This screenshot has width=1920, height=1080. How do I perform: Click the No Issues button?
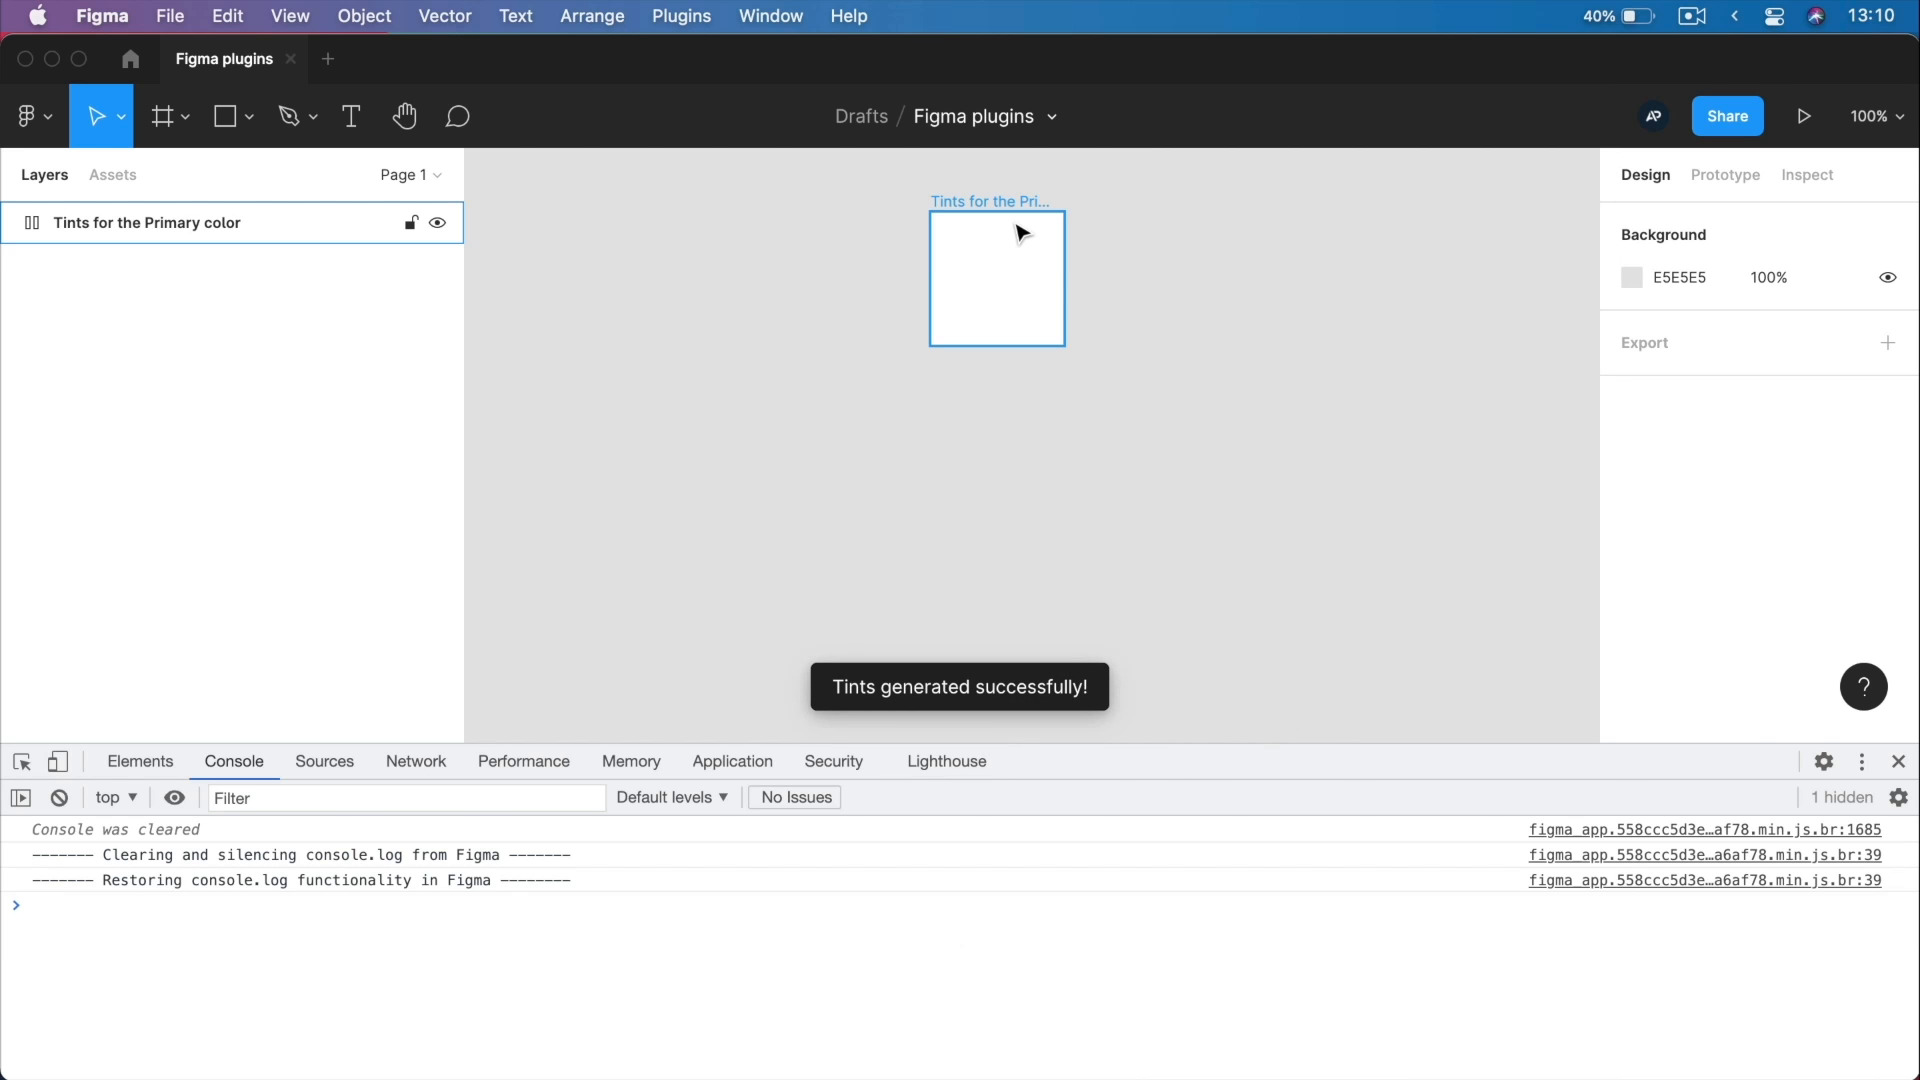(x=796, y=798)
